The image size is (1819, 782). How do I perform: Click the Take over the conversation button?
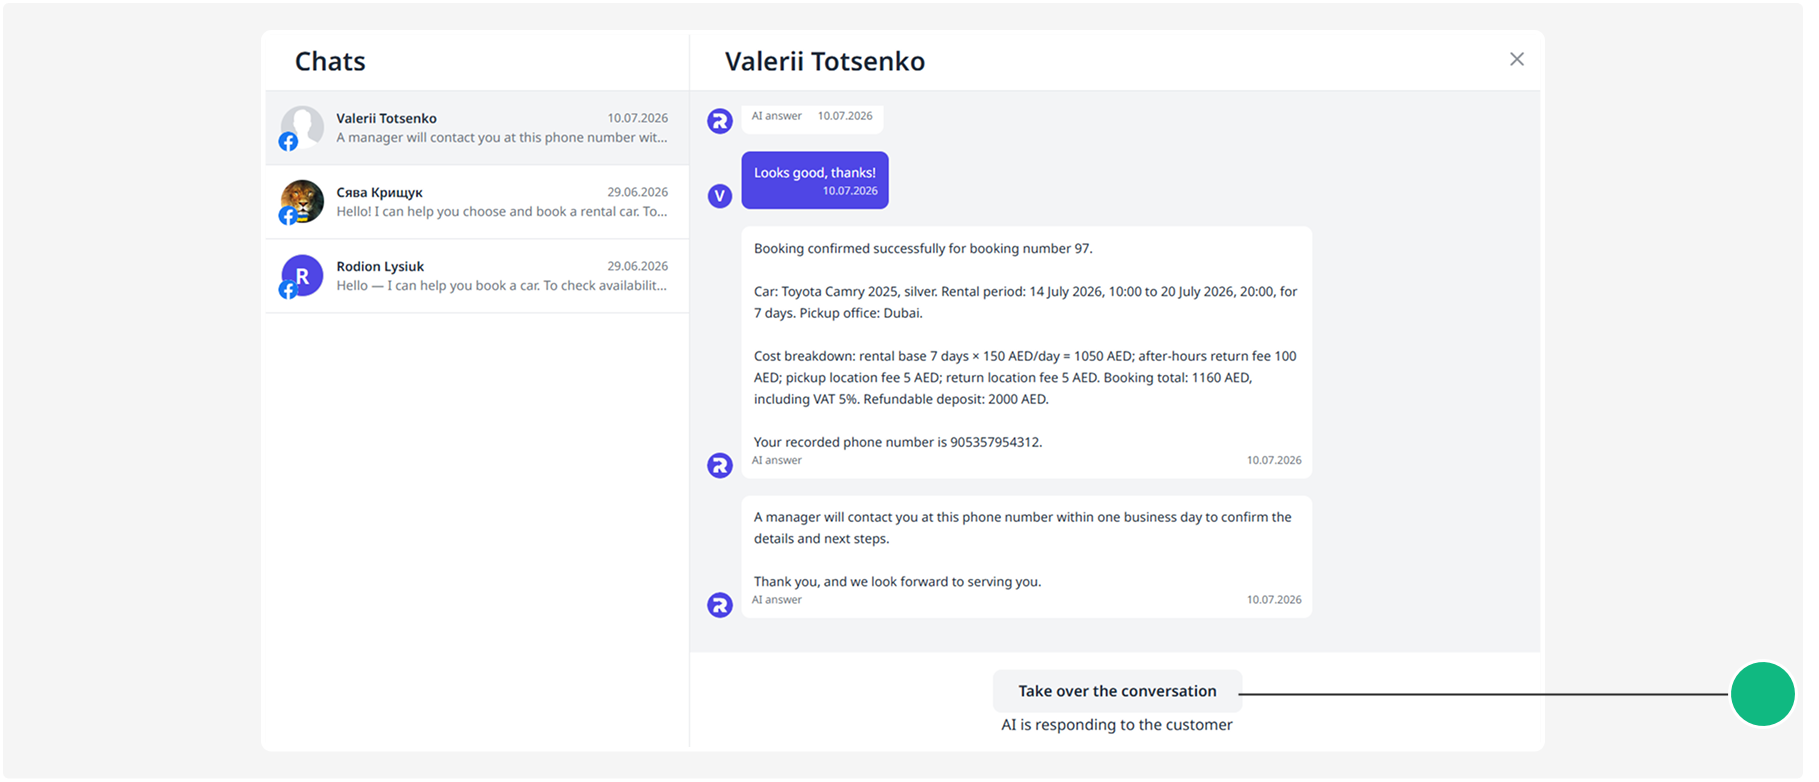point(1117,691)
